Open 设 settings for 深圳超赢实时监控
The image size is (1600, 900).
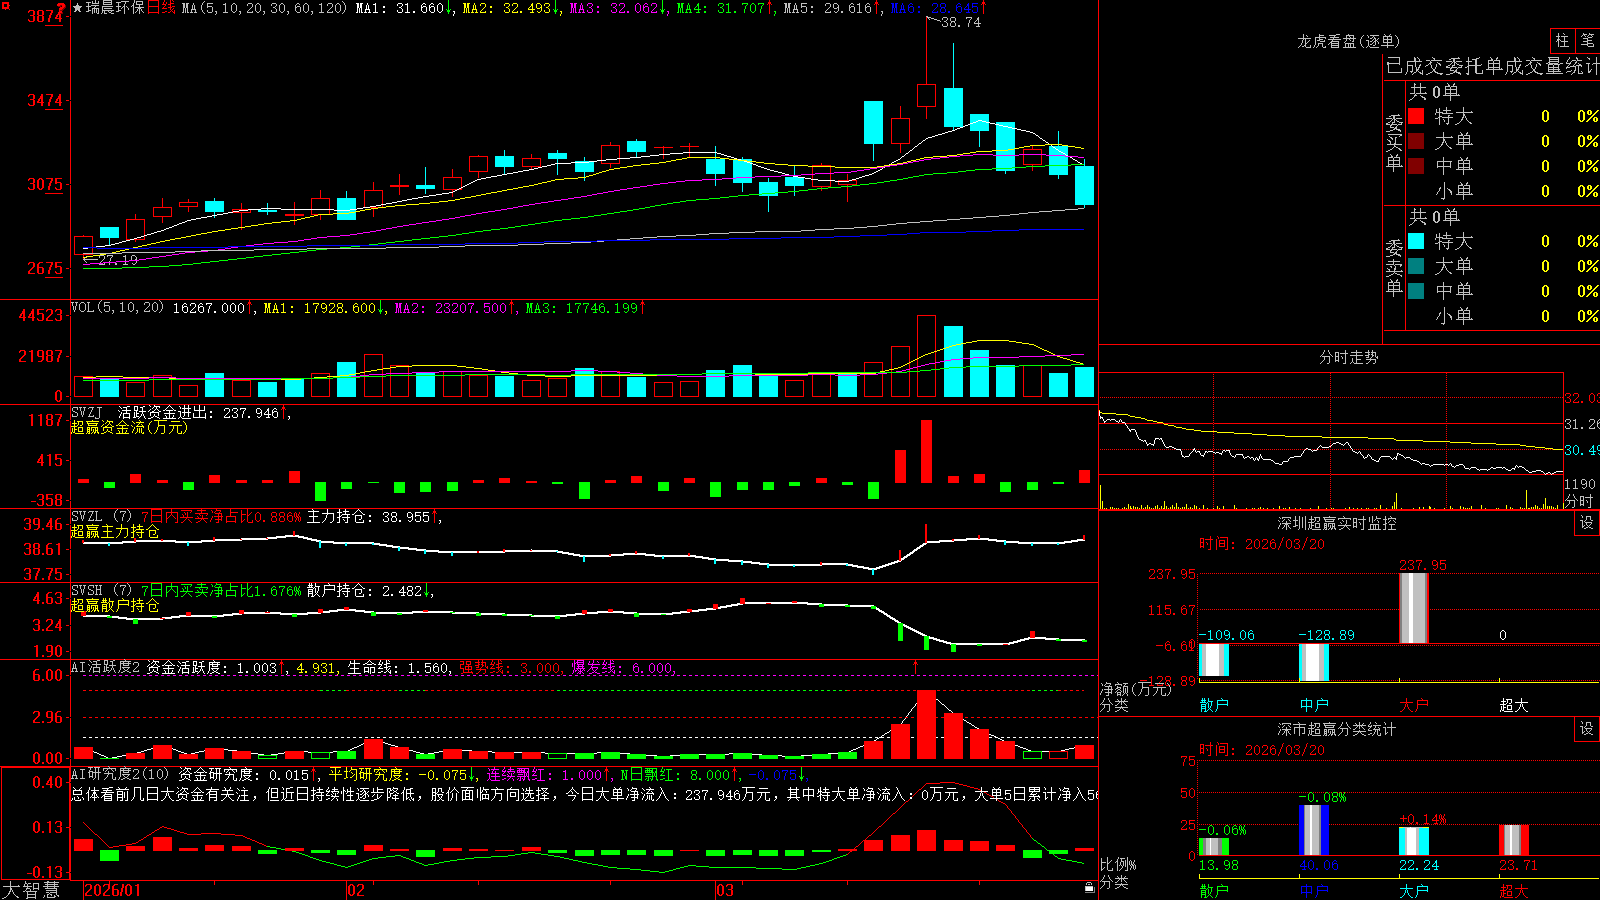click(x=1587, y=523)
